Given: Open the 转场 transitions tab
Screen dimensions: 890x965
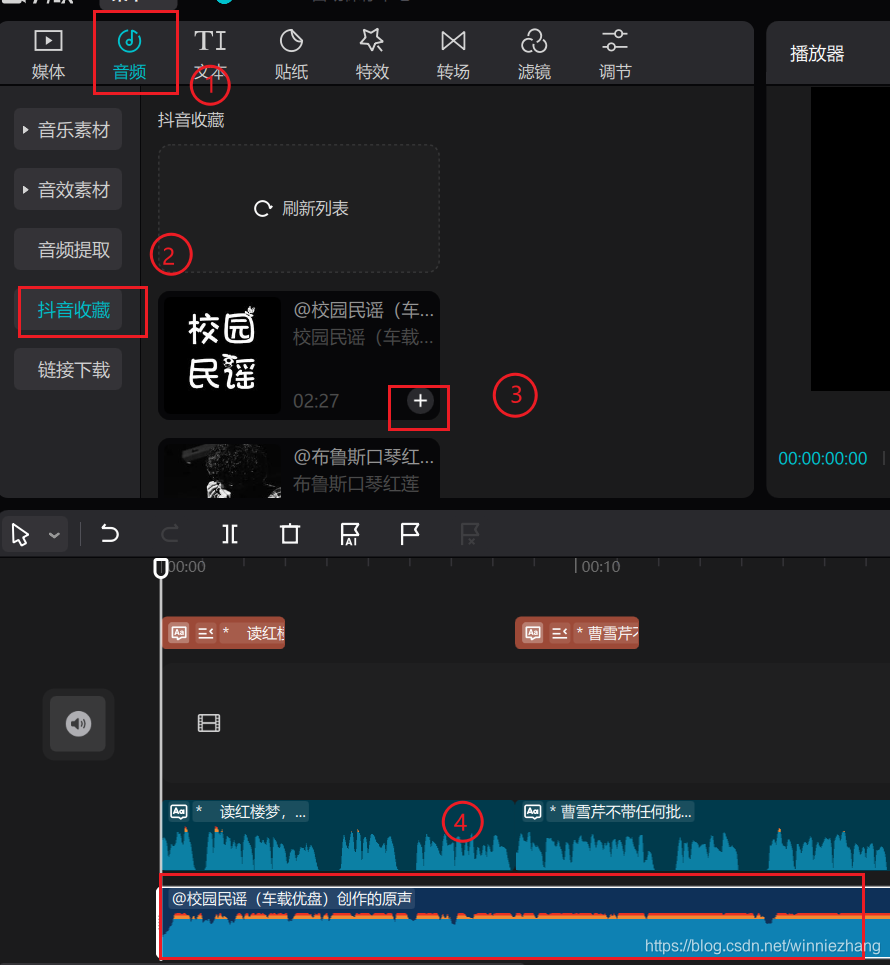Looking at the screenshot, I should 453,55.
